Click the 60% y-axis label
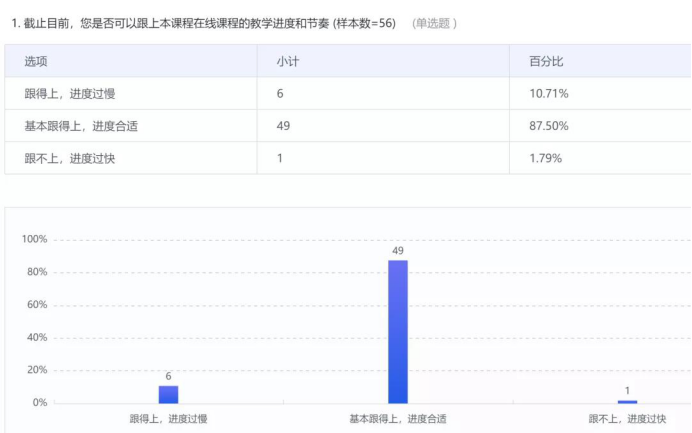Screen dimensions: 692x433 [37, 305]
